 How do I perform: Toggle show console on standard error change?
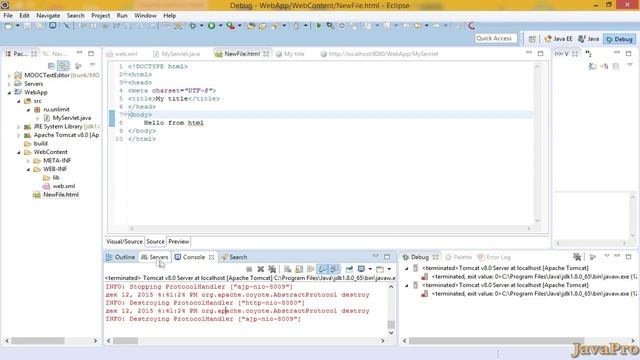click(x=334, y=269)
